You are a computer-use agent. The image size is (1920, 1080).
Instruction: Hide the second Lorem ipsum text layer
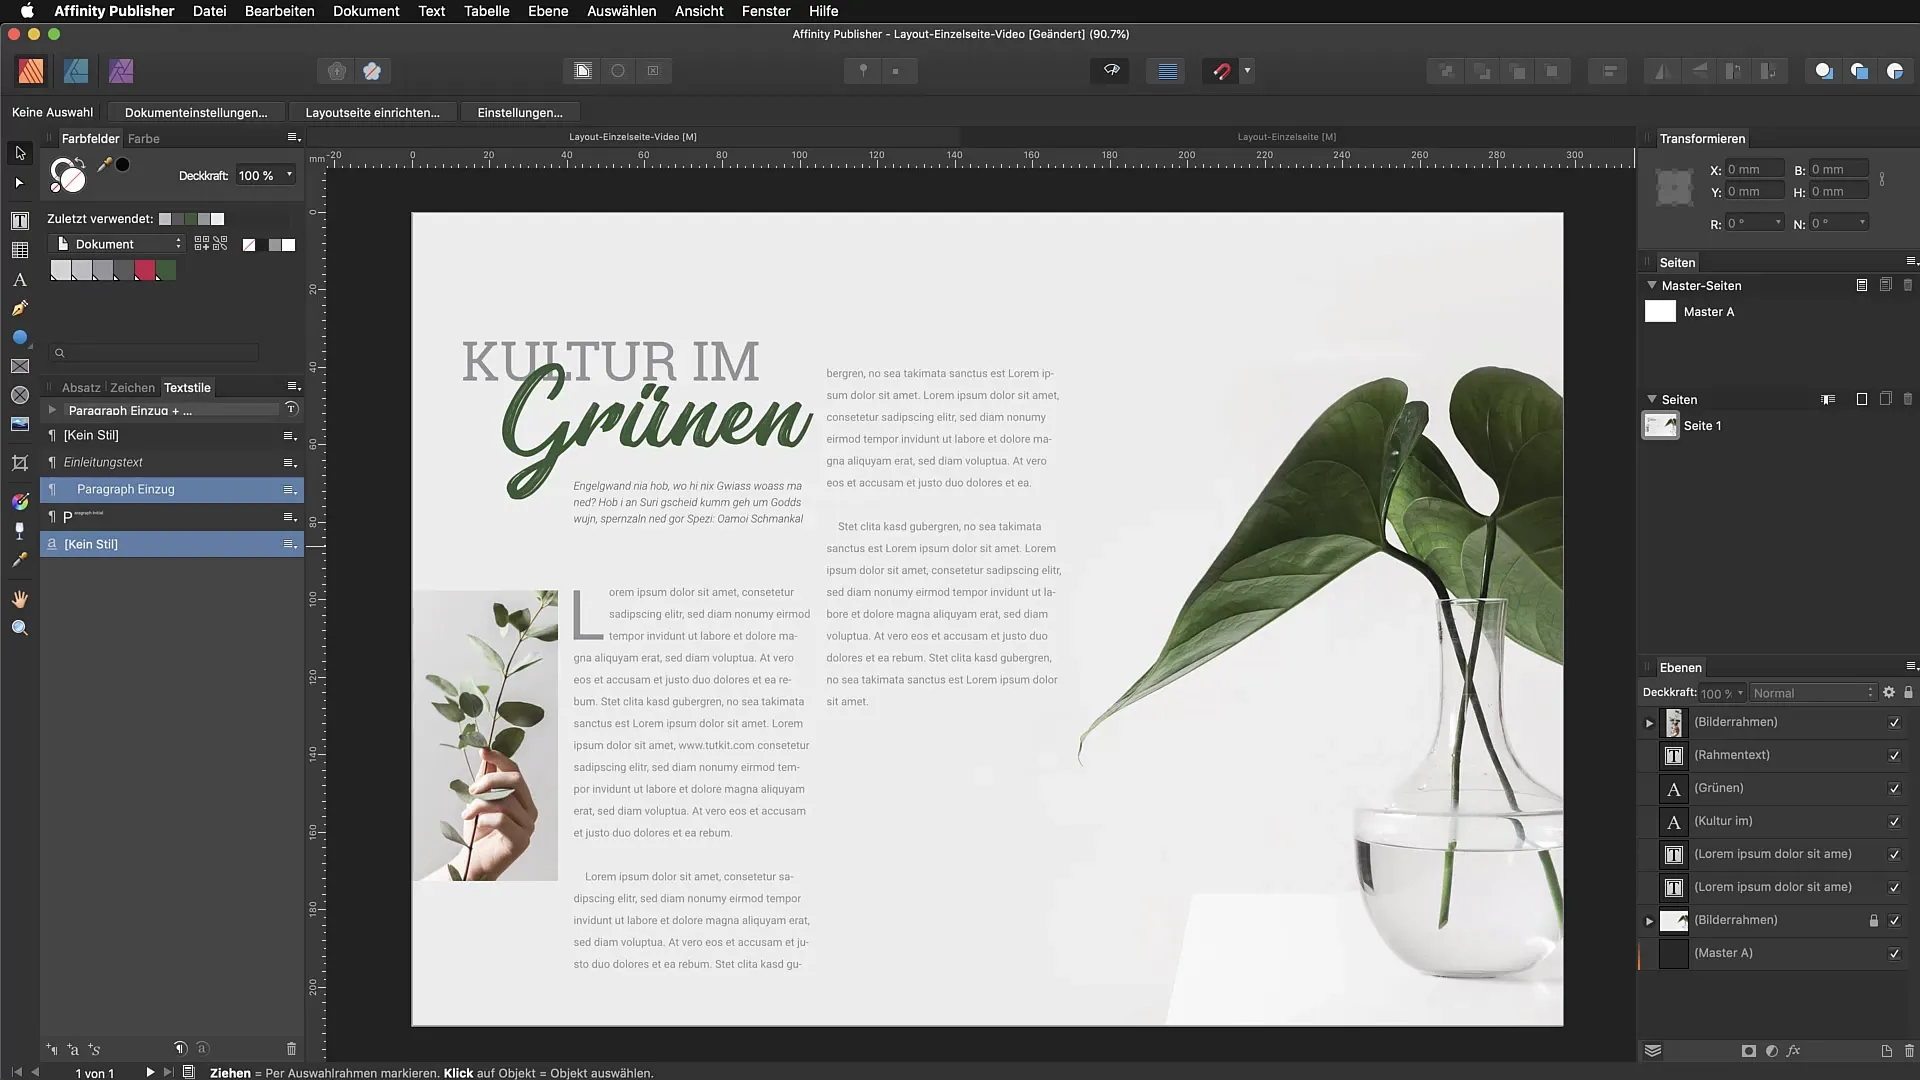coord(1894,887)
